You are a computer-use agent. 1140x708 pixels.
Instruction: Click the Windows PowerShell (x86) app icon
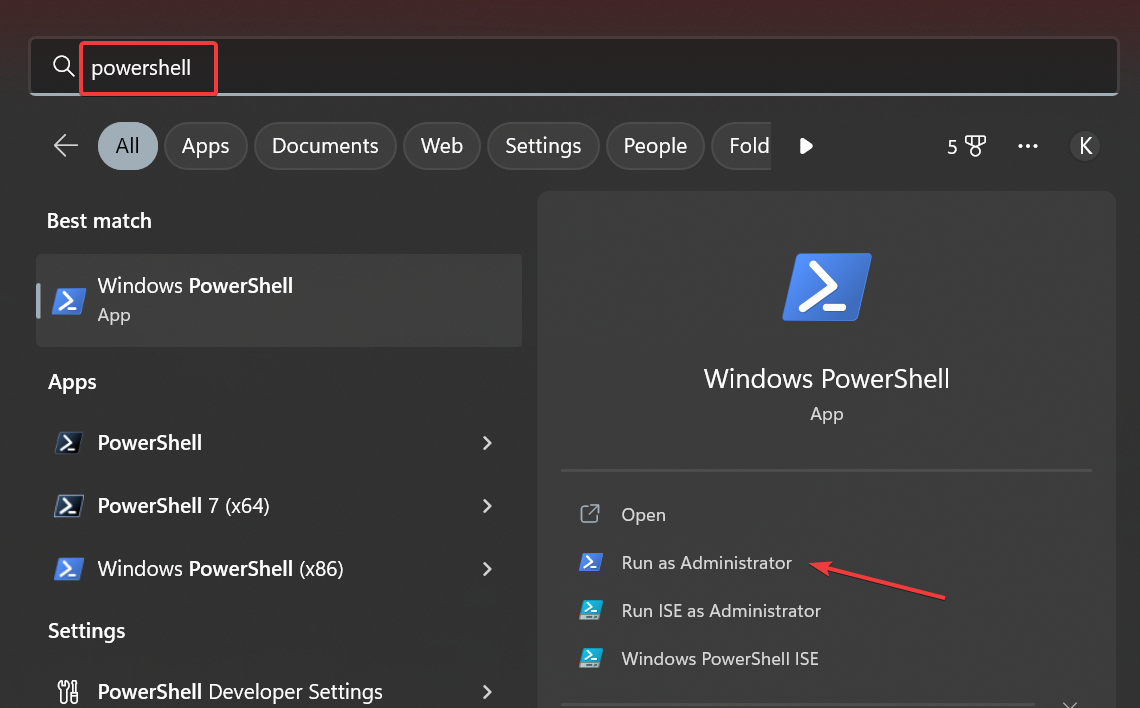[69, 568]
